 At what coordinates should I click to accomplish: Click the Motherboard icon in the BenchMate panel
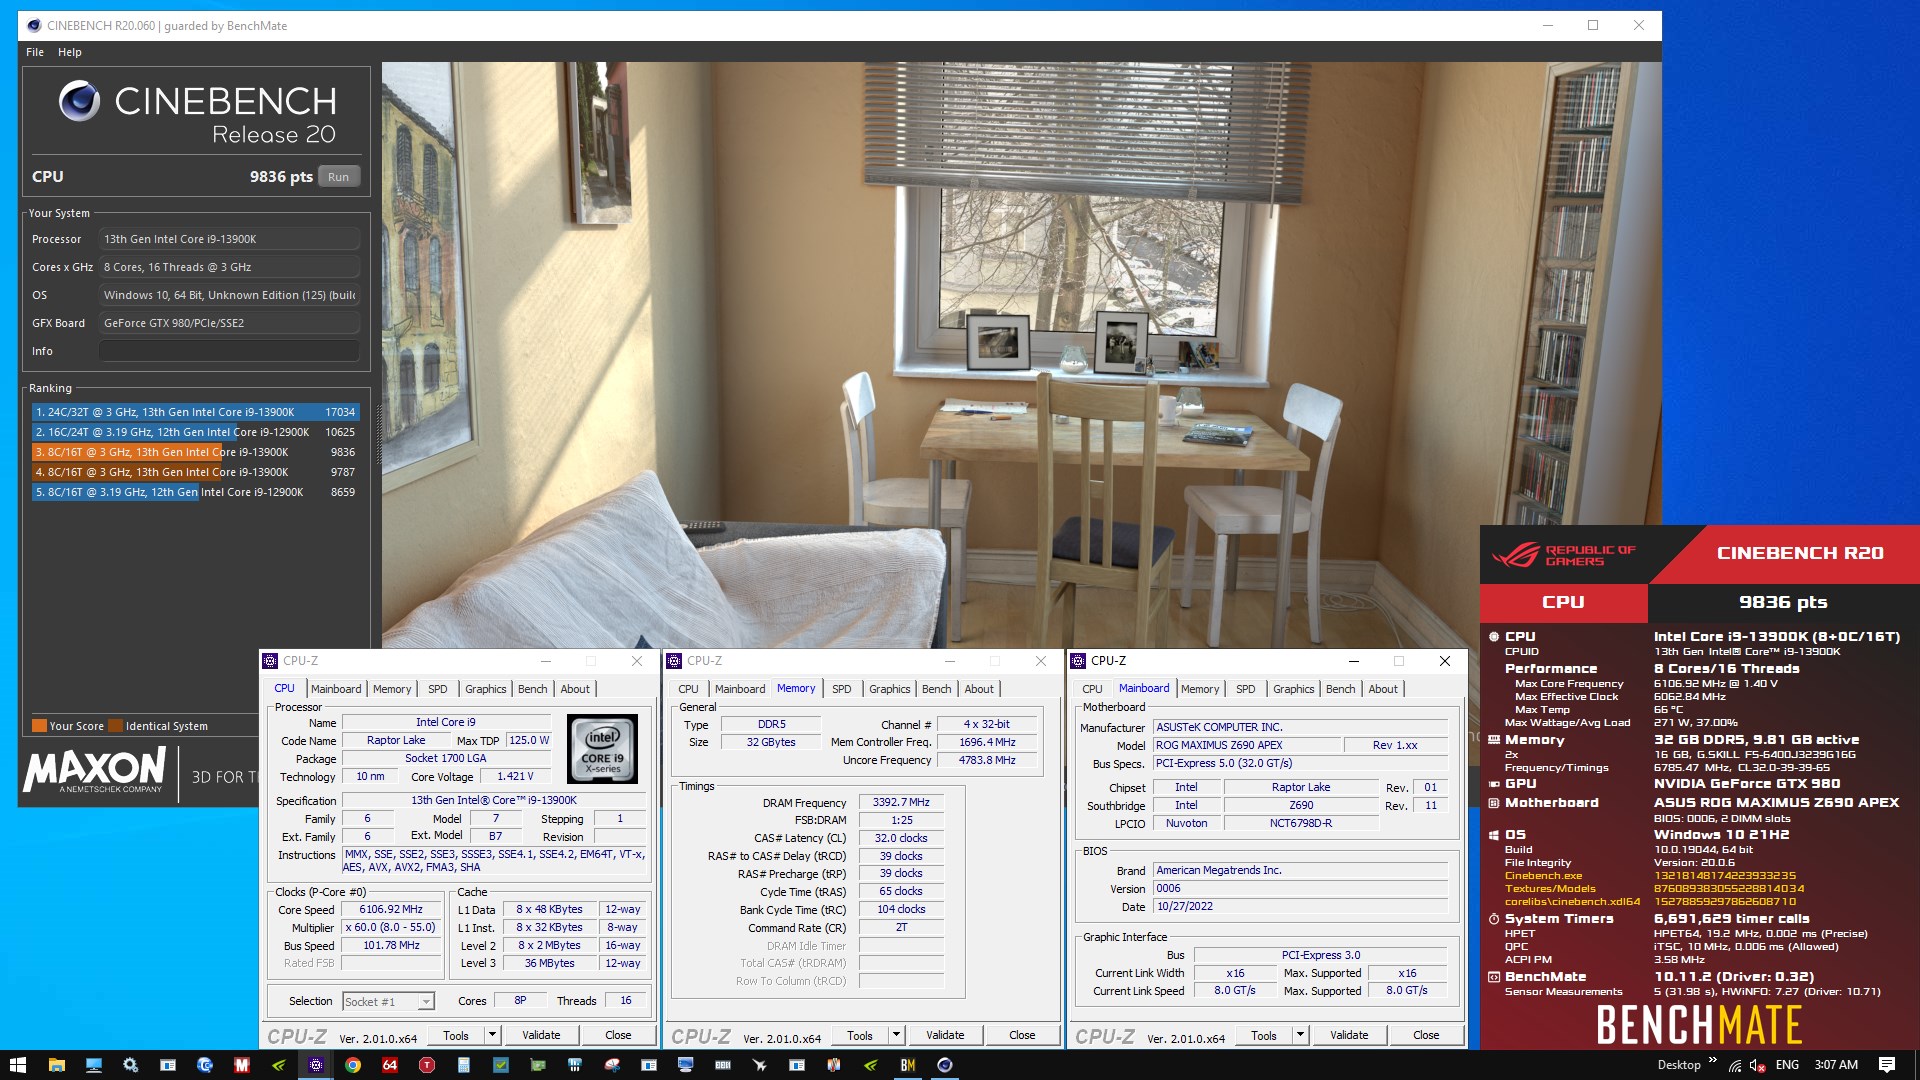(x=1494, y=803)
